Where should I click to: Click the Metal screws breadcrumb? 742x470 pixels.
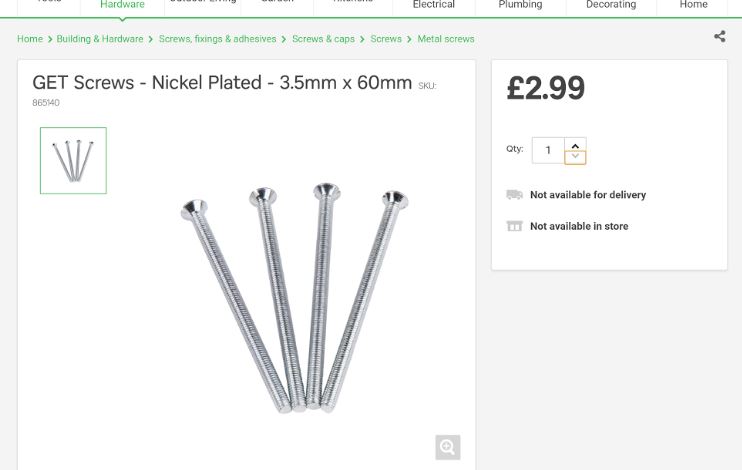tap(446, 39)
